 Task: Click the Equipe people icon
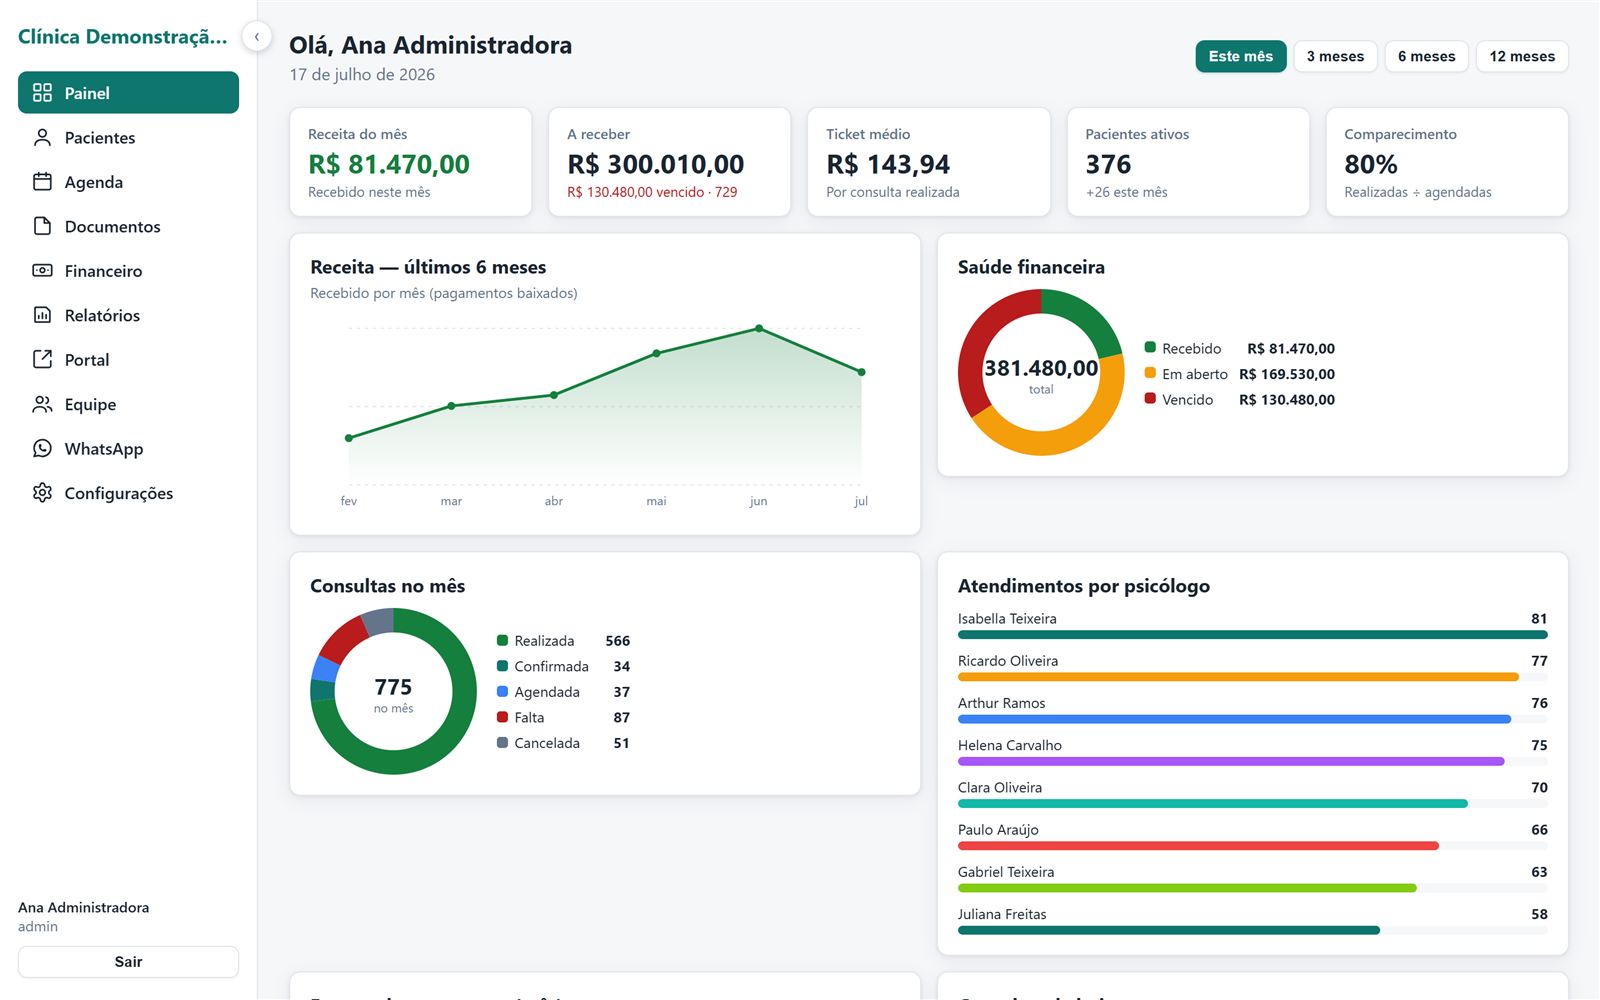click(x=42, y=404)
